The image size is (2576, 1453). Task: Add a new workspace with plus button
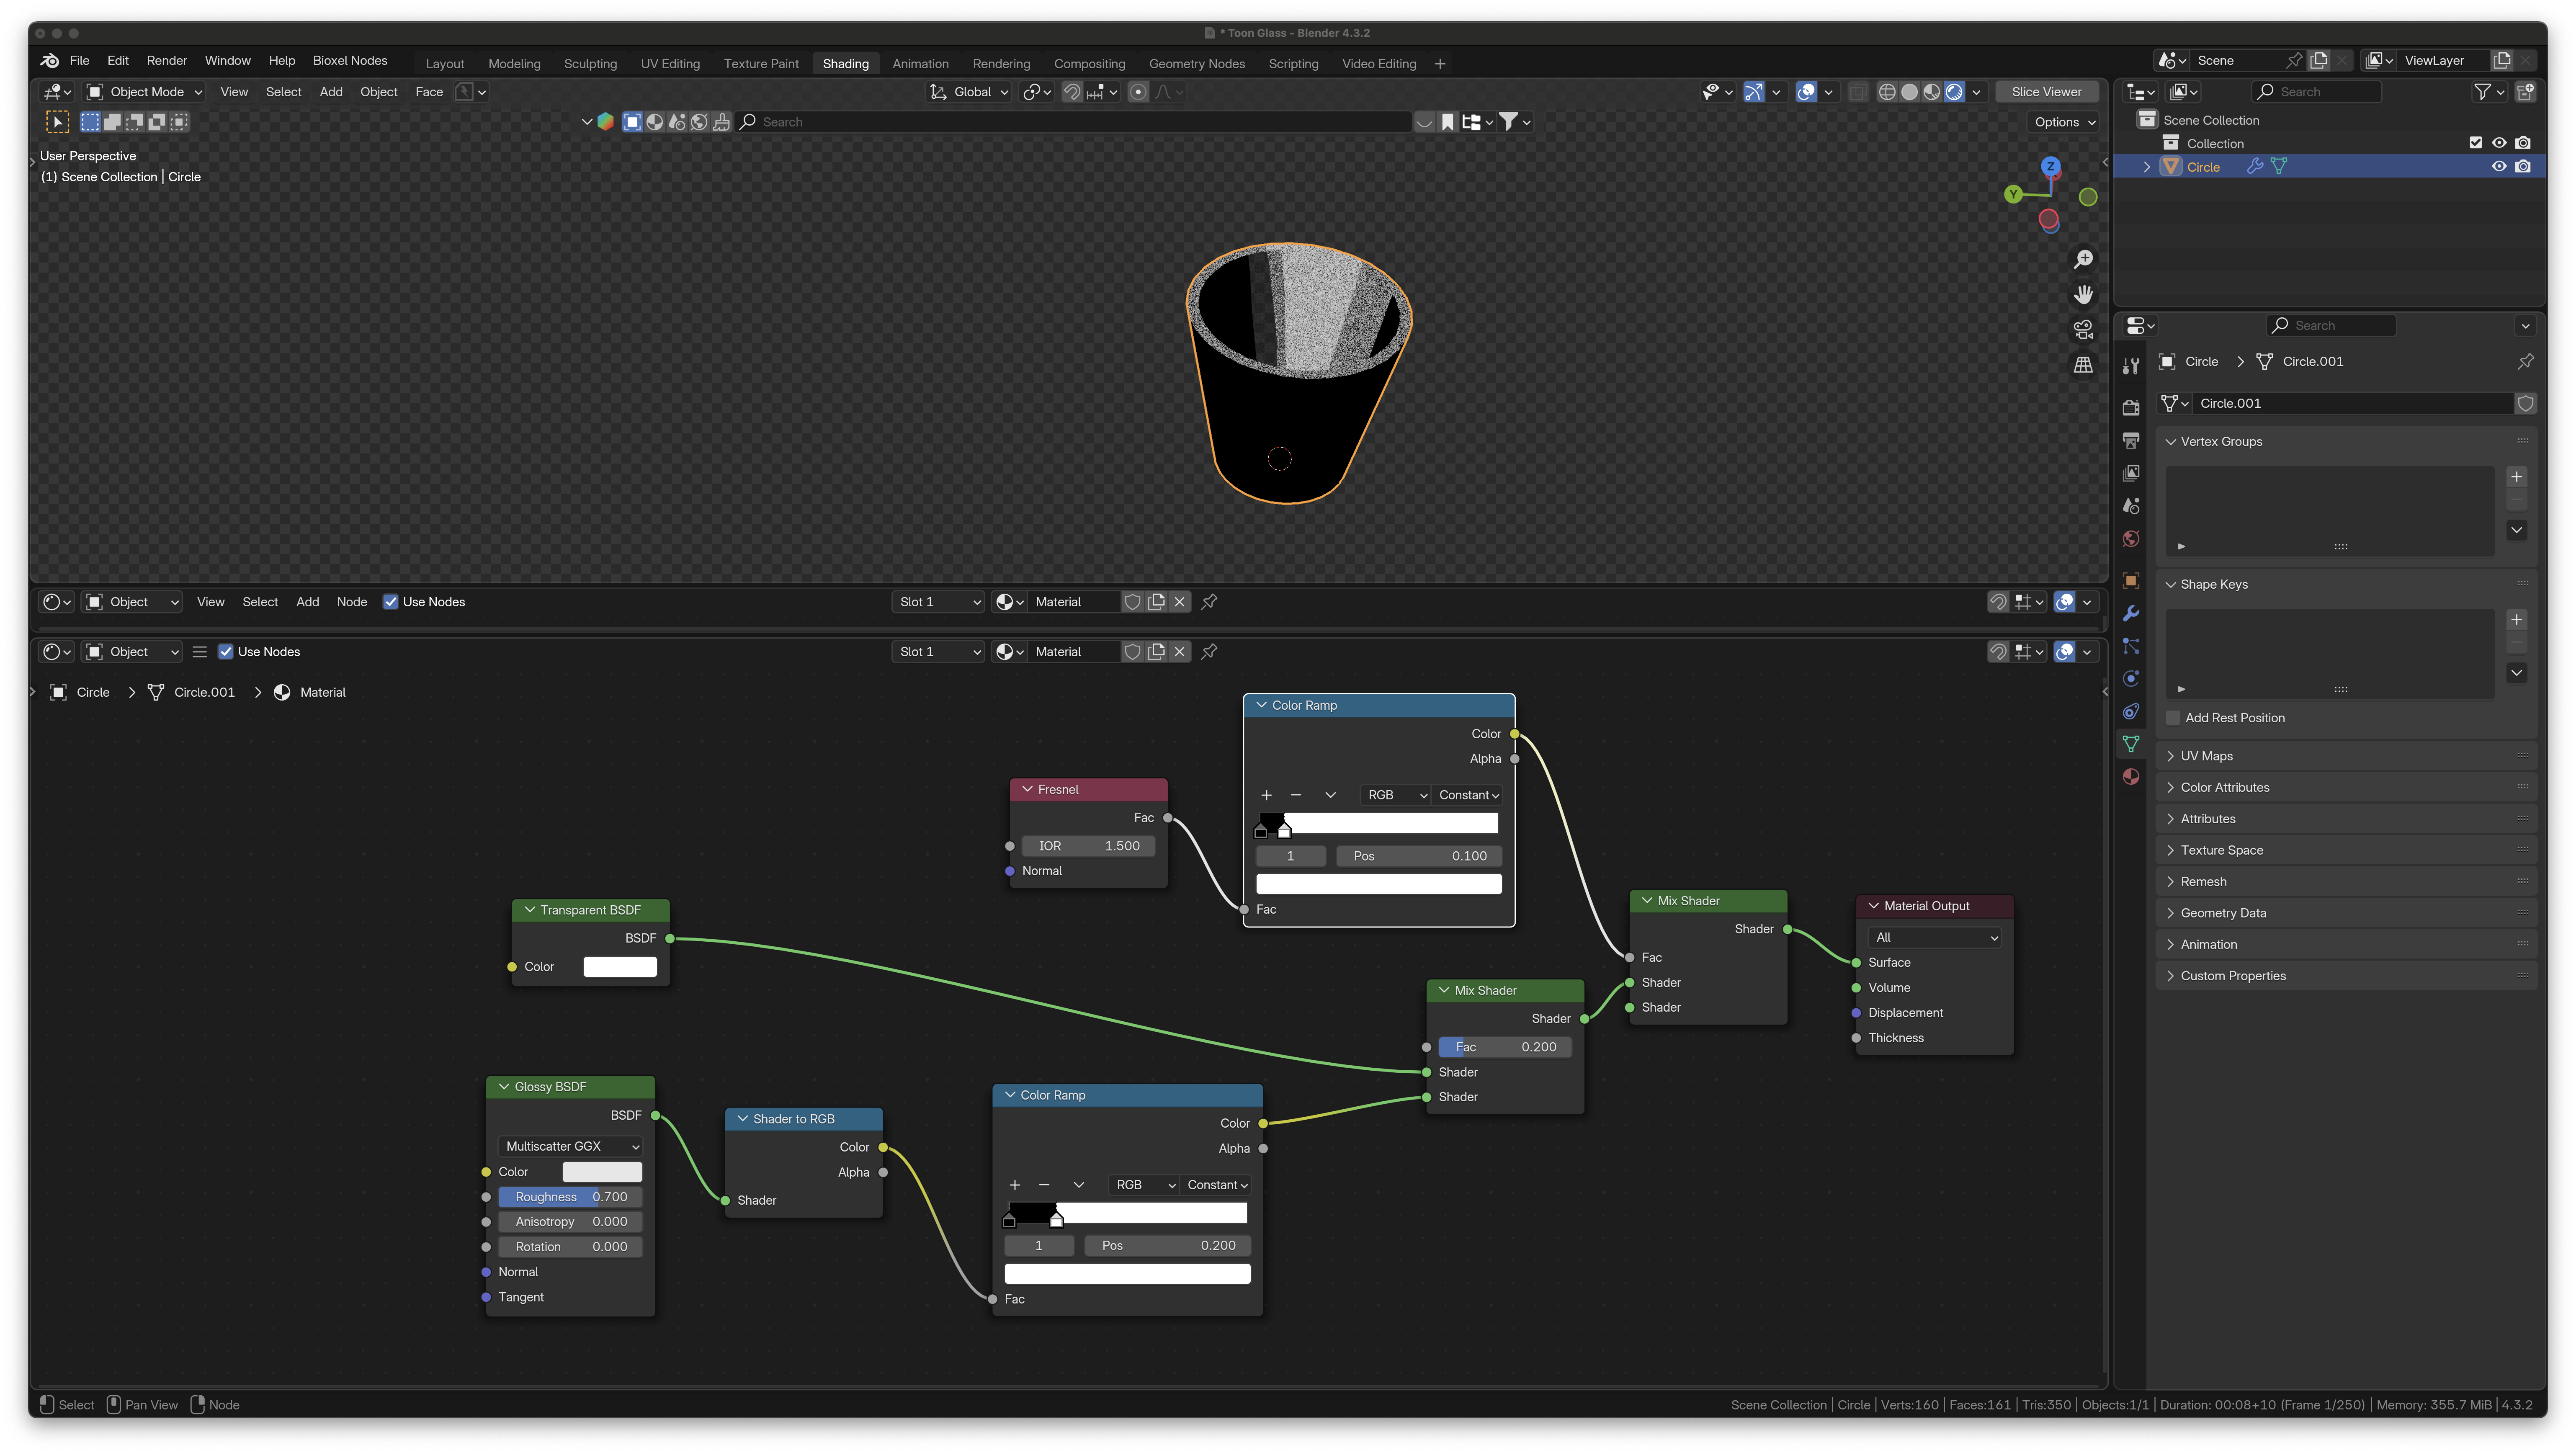(x=1439, y=64)
